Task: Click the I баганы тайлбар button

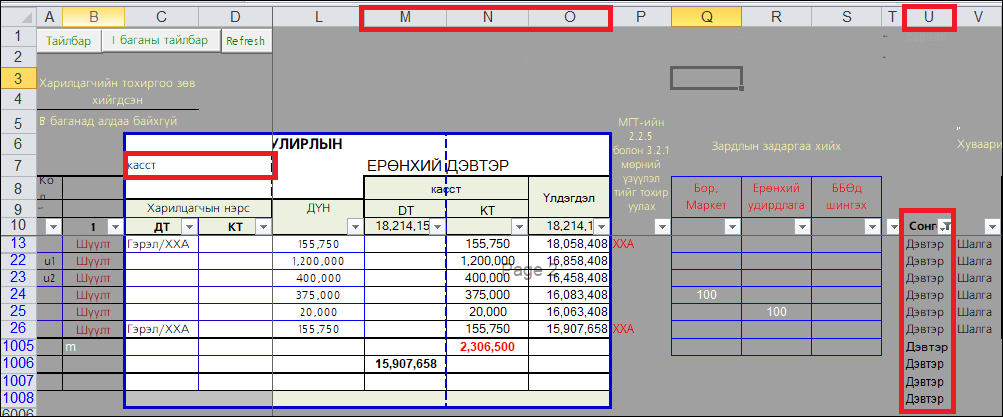Action: point(160,41)
